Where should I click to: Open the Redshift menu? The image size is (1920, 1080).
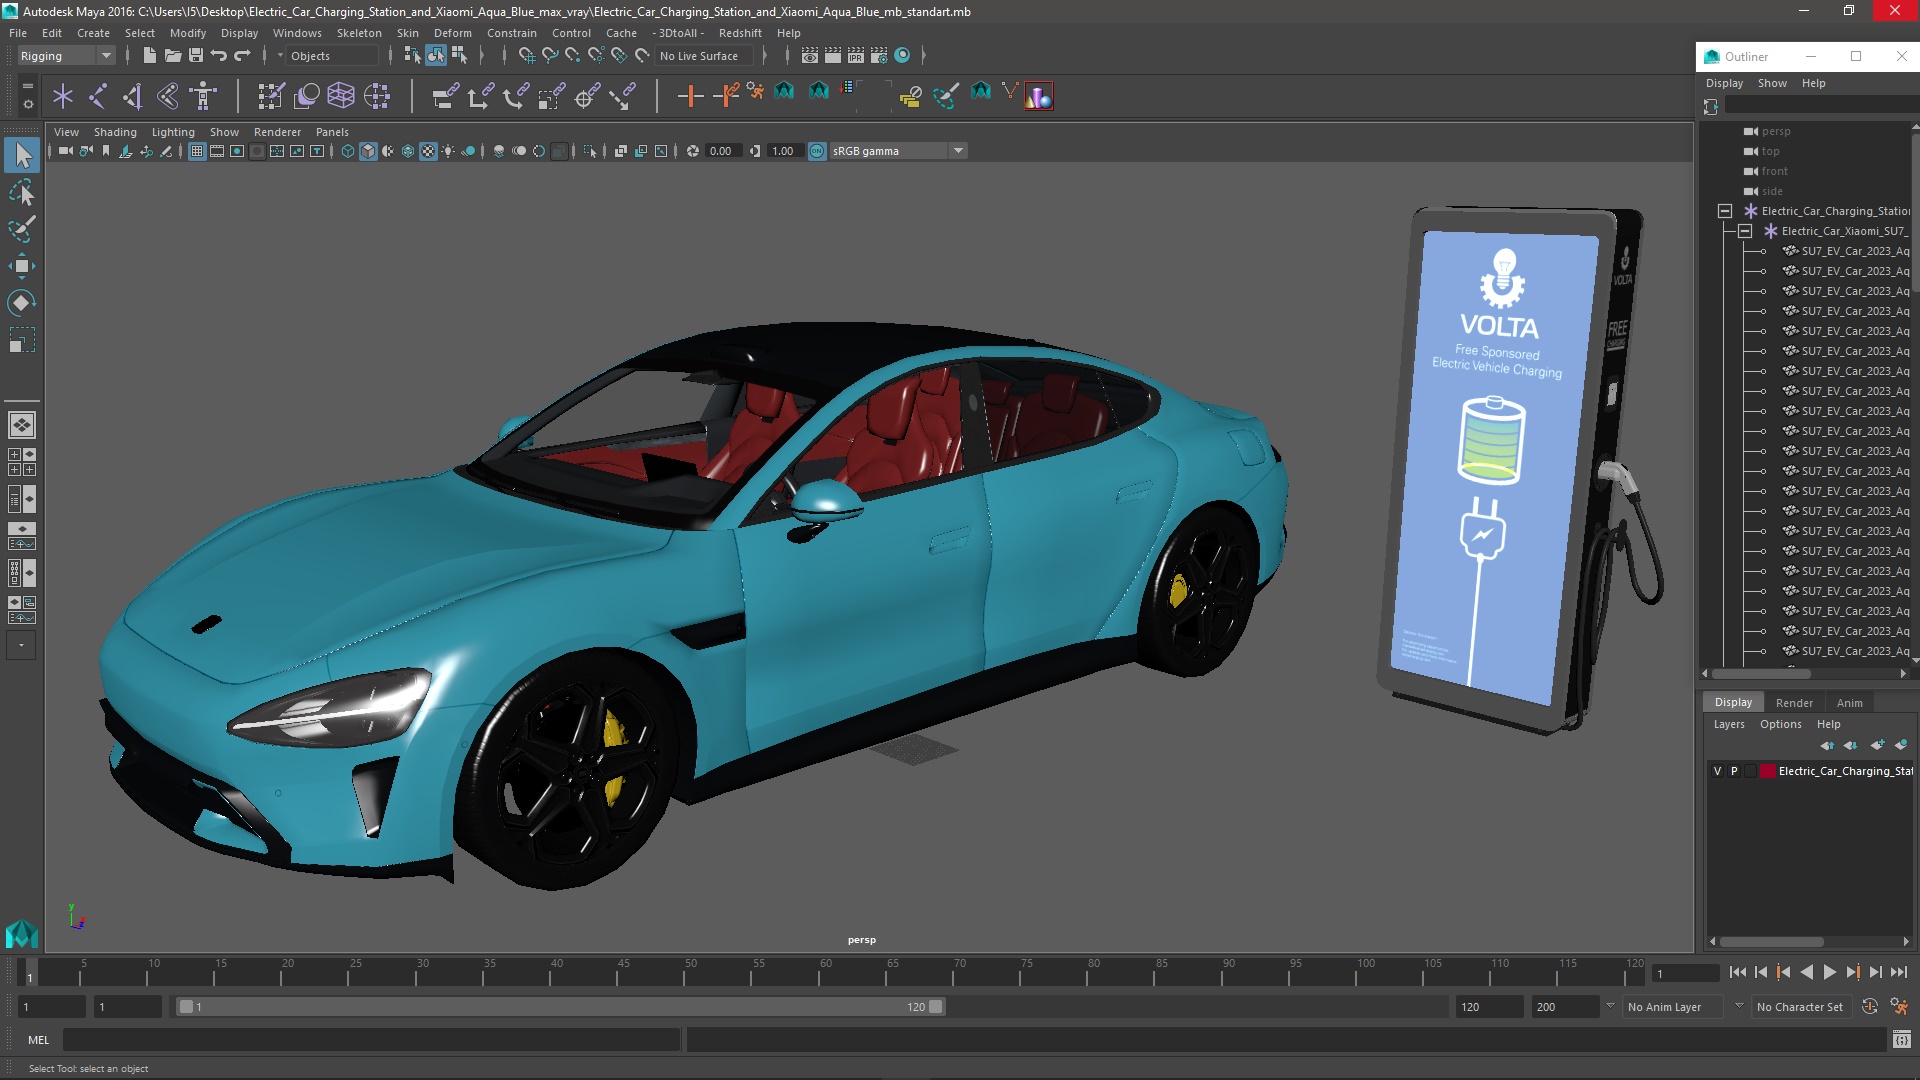[740, 33]
